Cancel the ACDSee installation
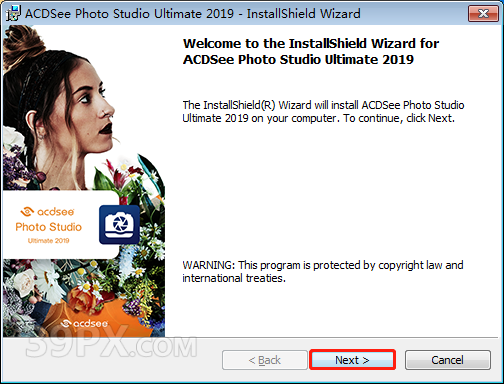Viewport: 504px width, 384px height. pyautogui.click(x=448, y=360)
